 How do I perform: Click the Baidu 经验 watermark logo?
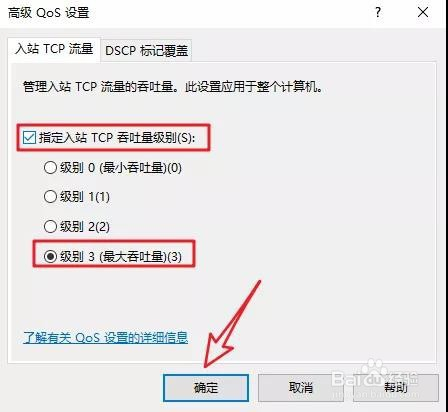pyautogui.click(x=375, y=377)
